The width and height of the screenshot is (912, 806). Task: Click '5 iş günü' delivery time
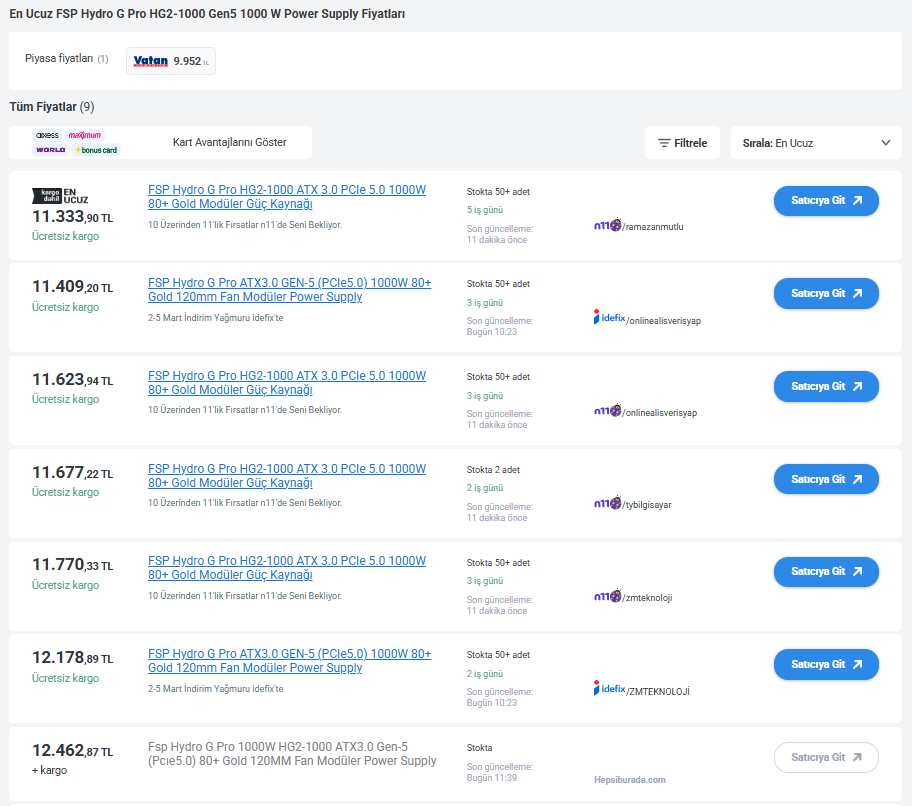(484, 210)
